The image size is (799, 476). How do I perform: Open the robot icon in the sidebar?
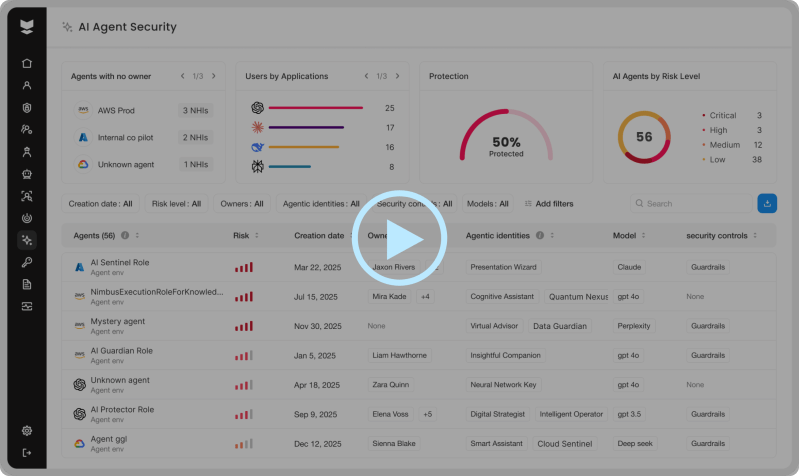(27, 174)
